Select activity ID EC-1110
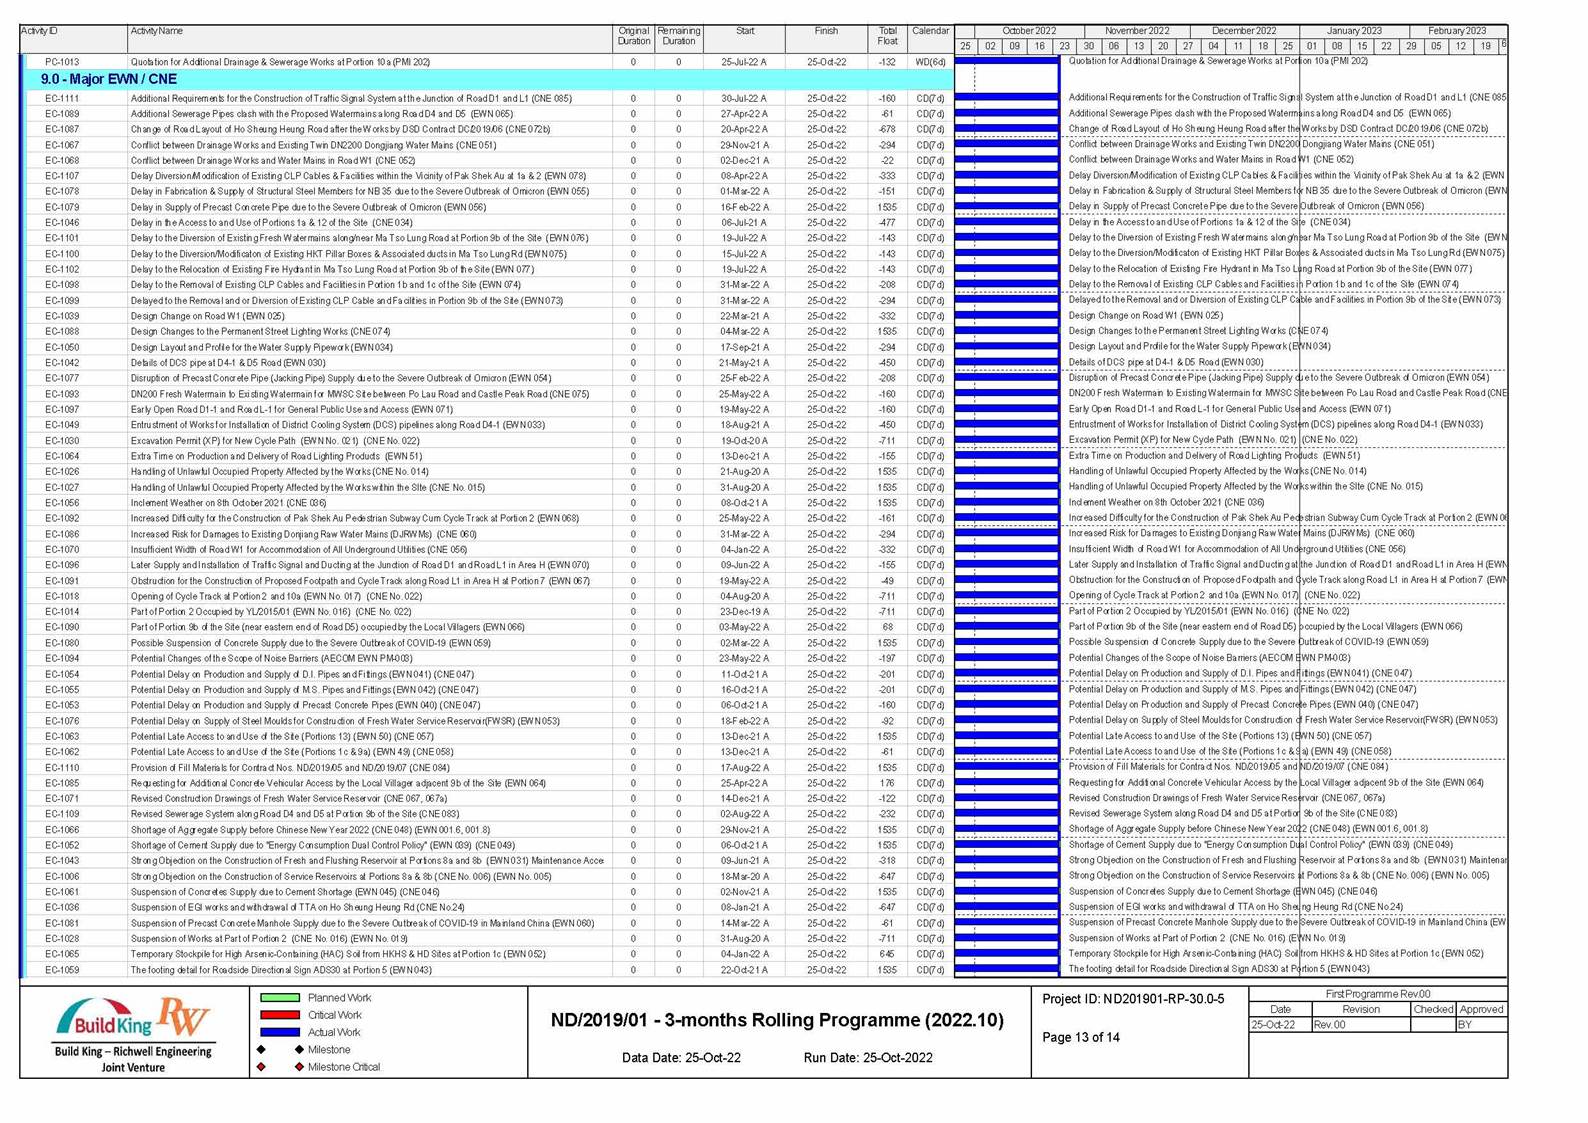 [62, 768]
